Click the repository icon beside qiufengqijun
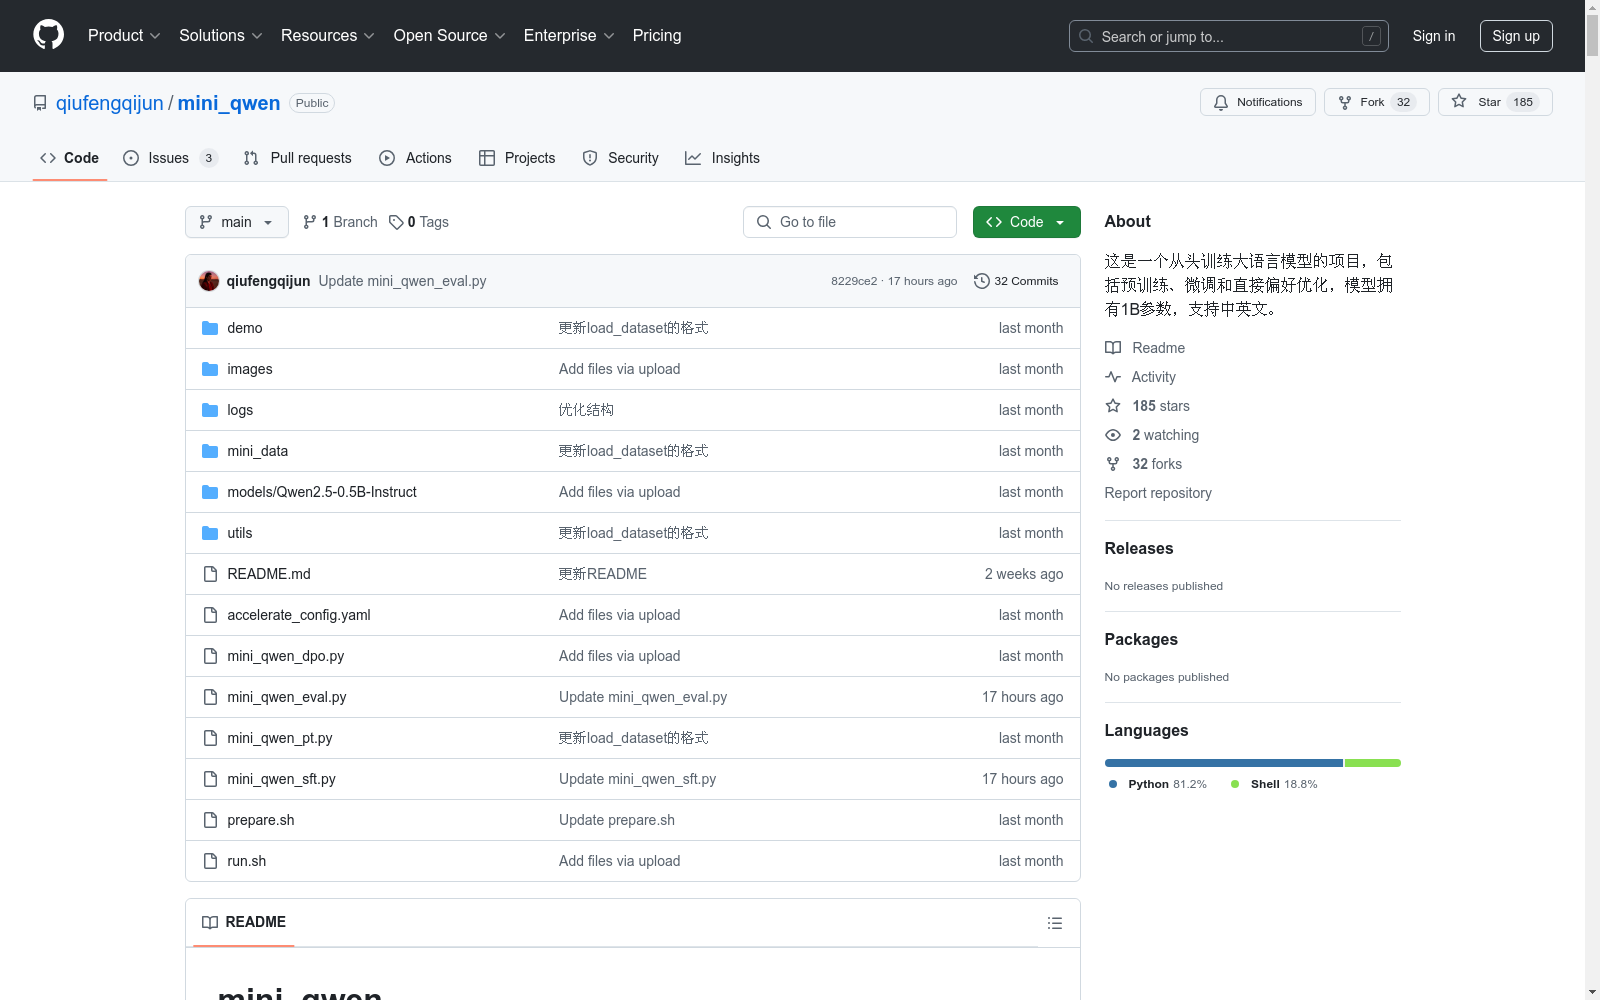This screenshot has height=1000, width=1600. click(40, 103)
